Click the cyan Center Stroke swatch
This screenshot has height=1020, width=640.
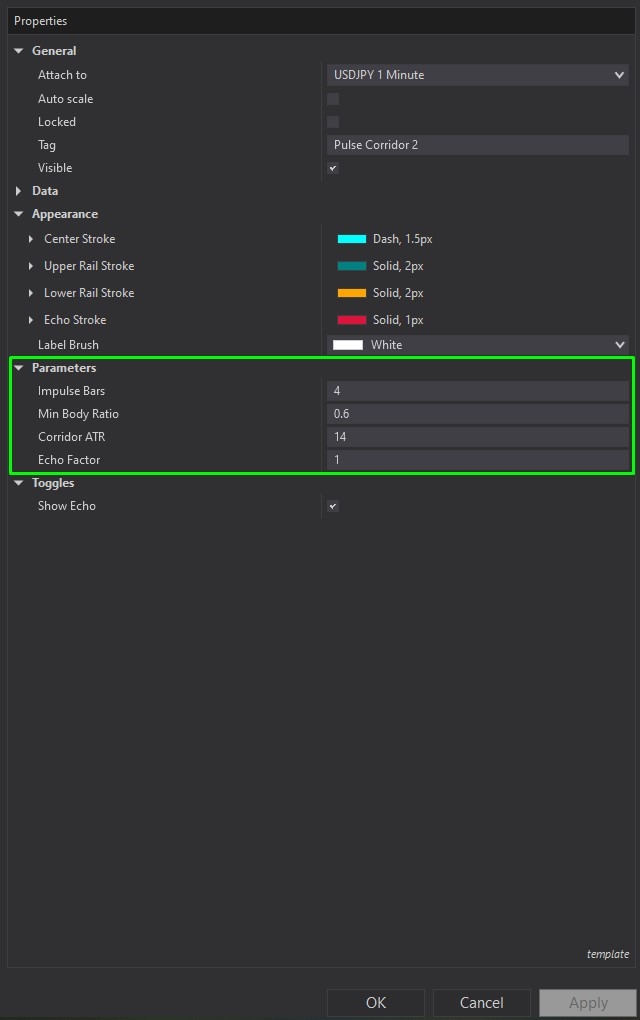[352, 239]
